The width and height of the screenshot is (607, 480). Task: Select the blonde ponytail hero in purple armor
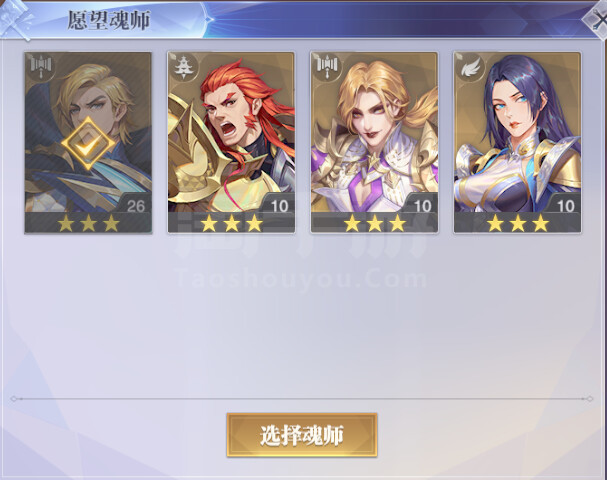[x=374, y=142]
